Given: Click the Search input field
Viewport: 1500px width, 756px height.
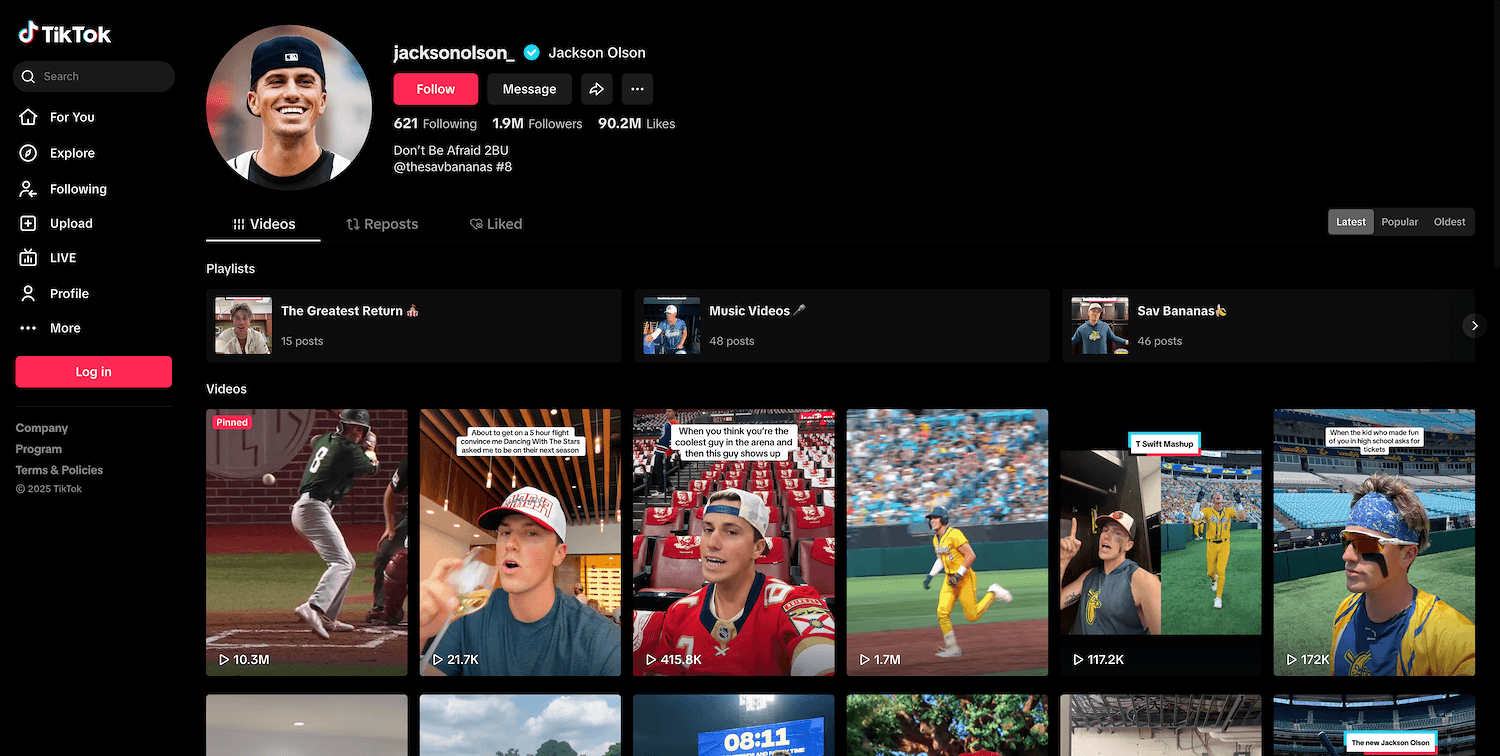Looking at the screenshot, I should [x=100, y=76].
